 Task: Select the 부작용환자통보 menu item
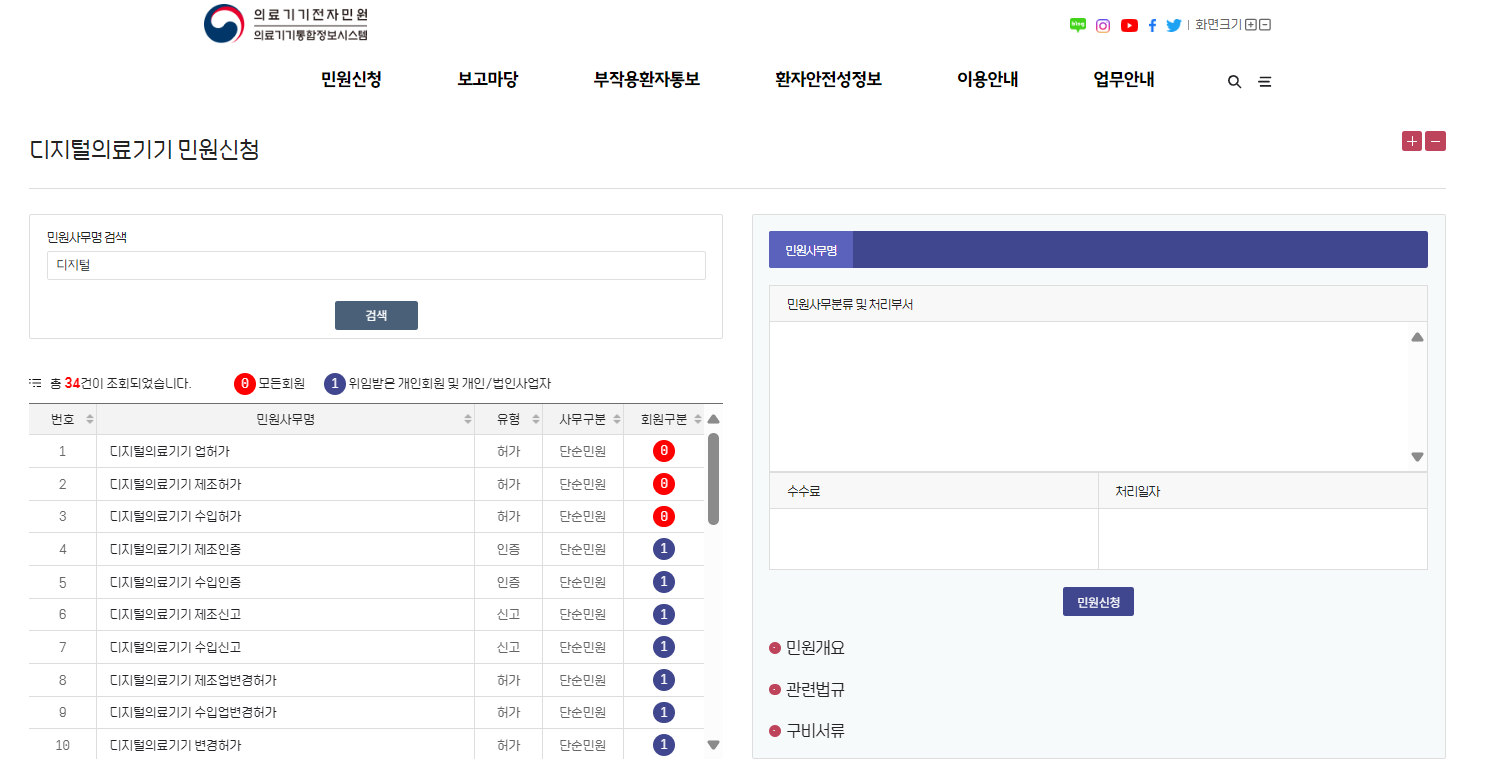point(648,79)
